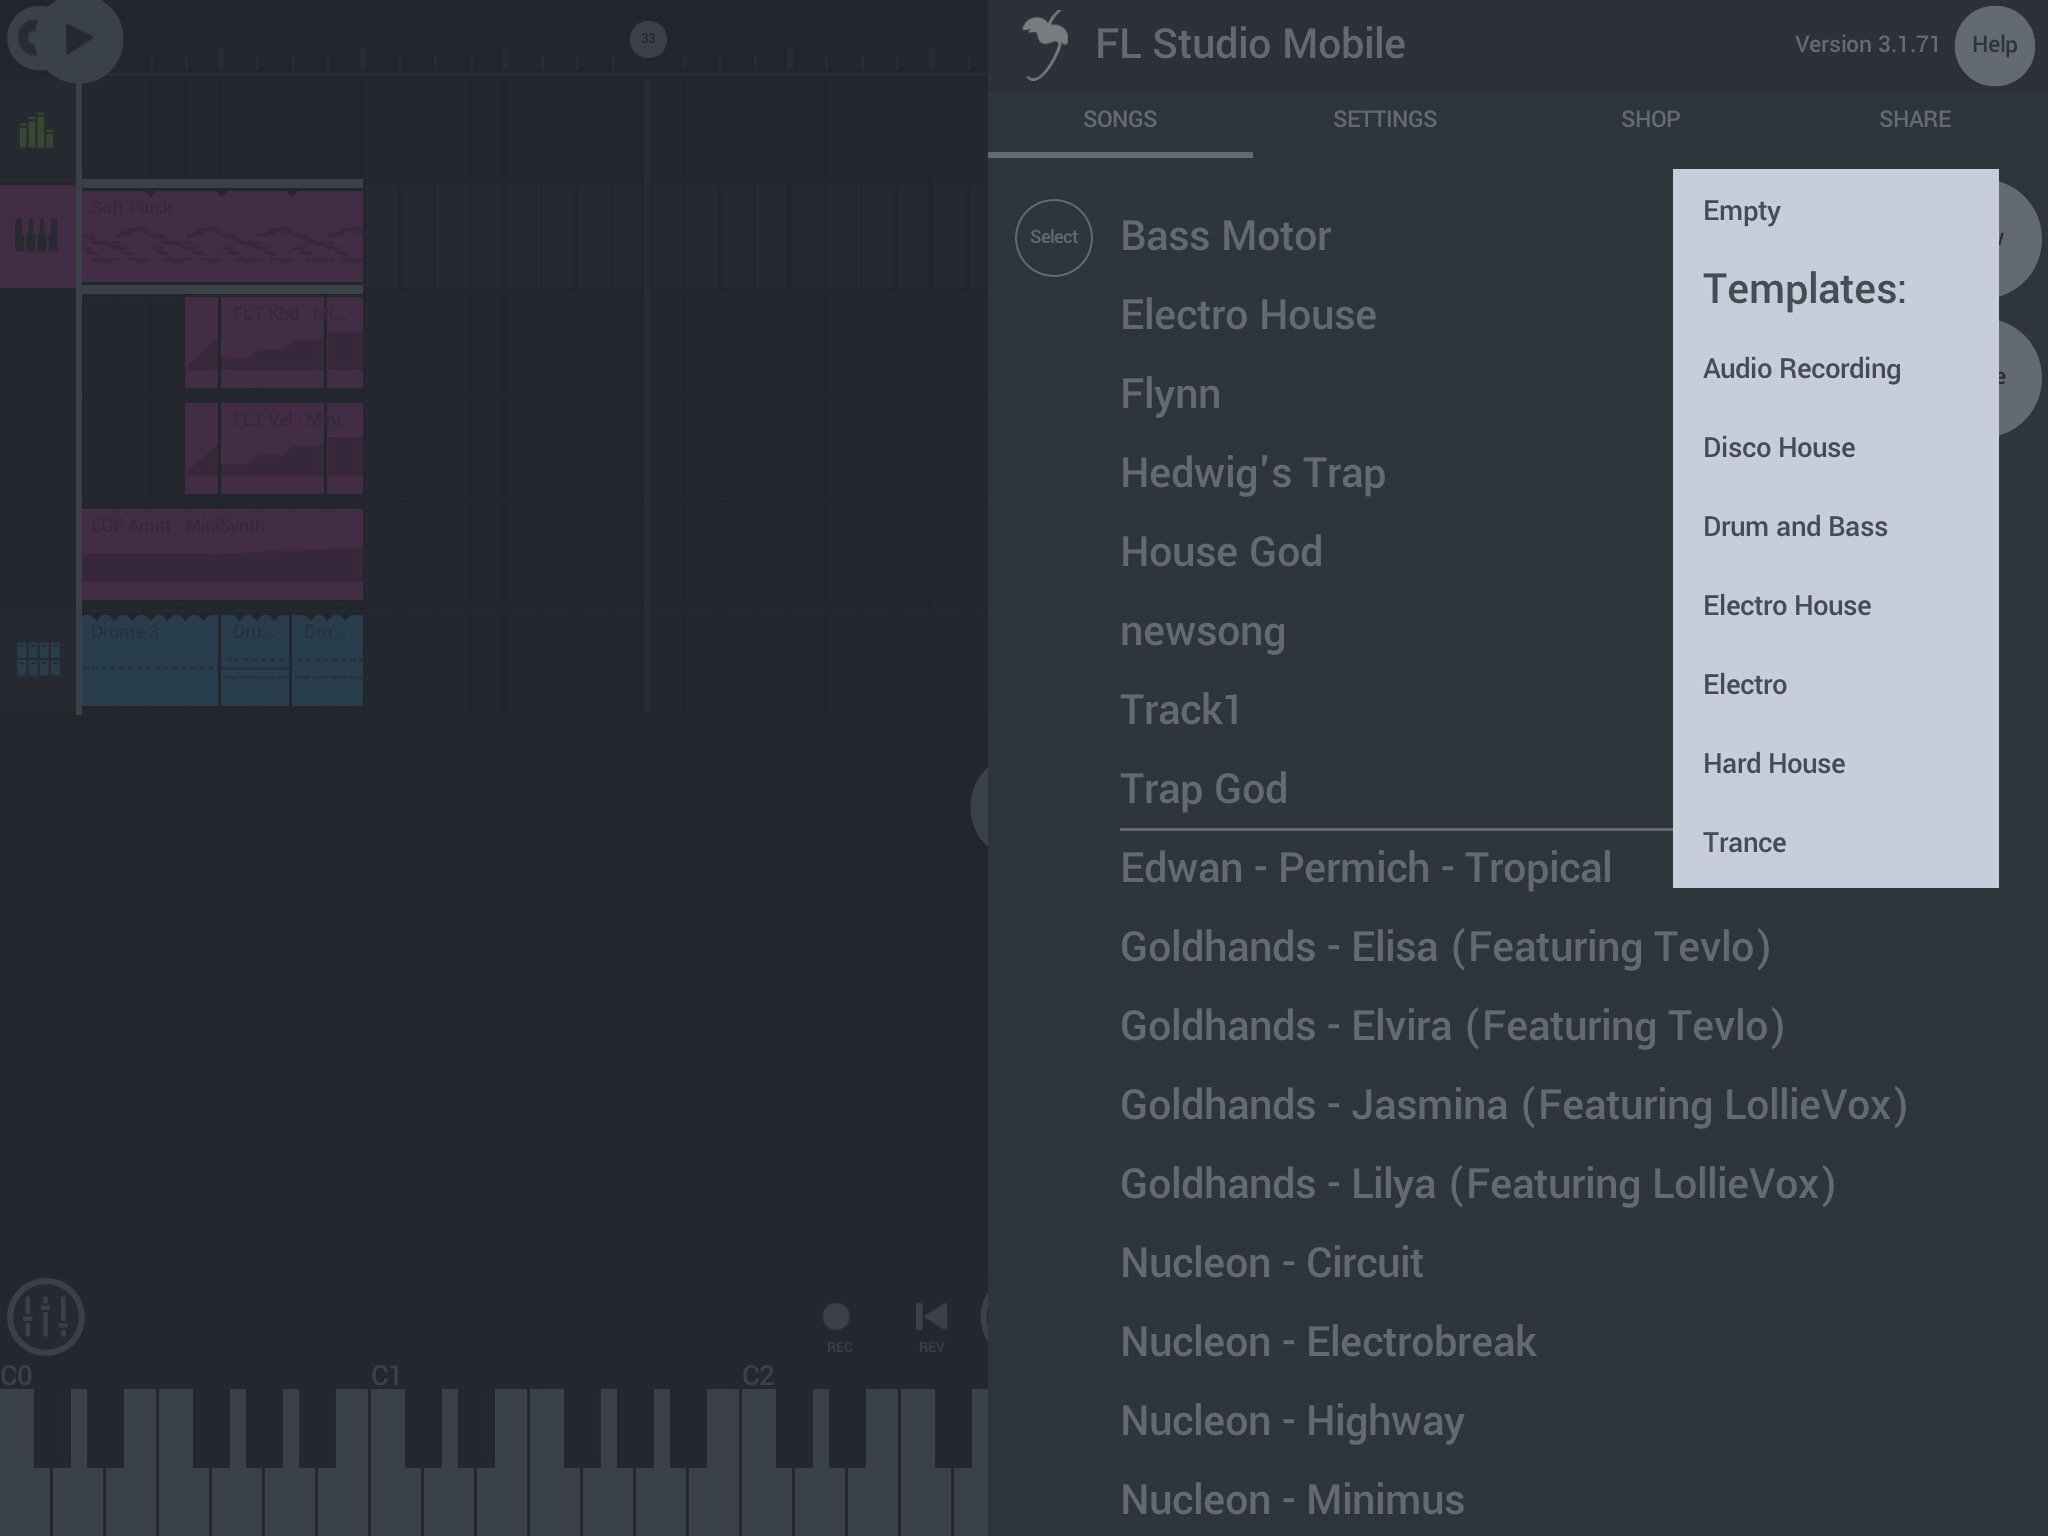Click the REC record button

(837, 1327)
